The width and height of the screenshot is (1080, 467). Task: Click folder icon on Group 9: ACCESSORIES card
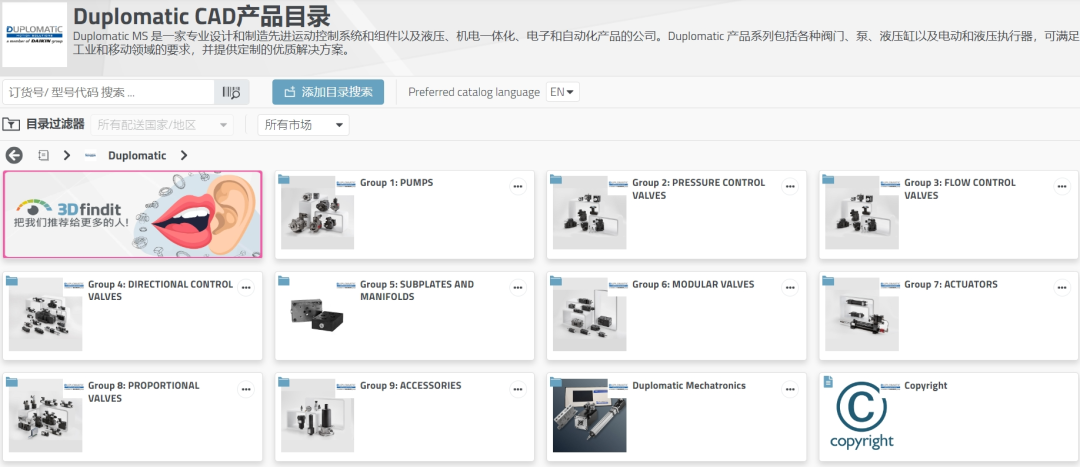click(283, 382)
